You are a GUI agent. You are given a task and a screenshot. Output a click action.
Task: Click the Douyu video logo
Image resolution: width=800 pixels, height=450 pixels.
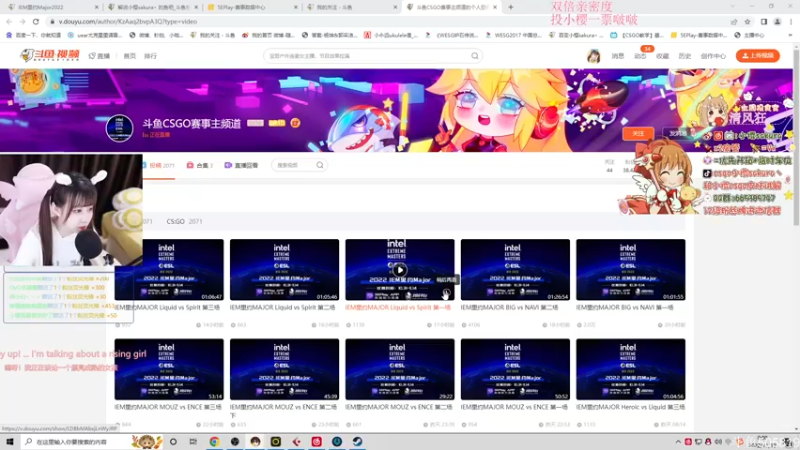tap(50, 55)
